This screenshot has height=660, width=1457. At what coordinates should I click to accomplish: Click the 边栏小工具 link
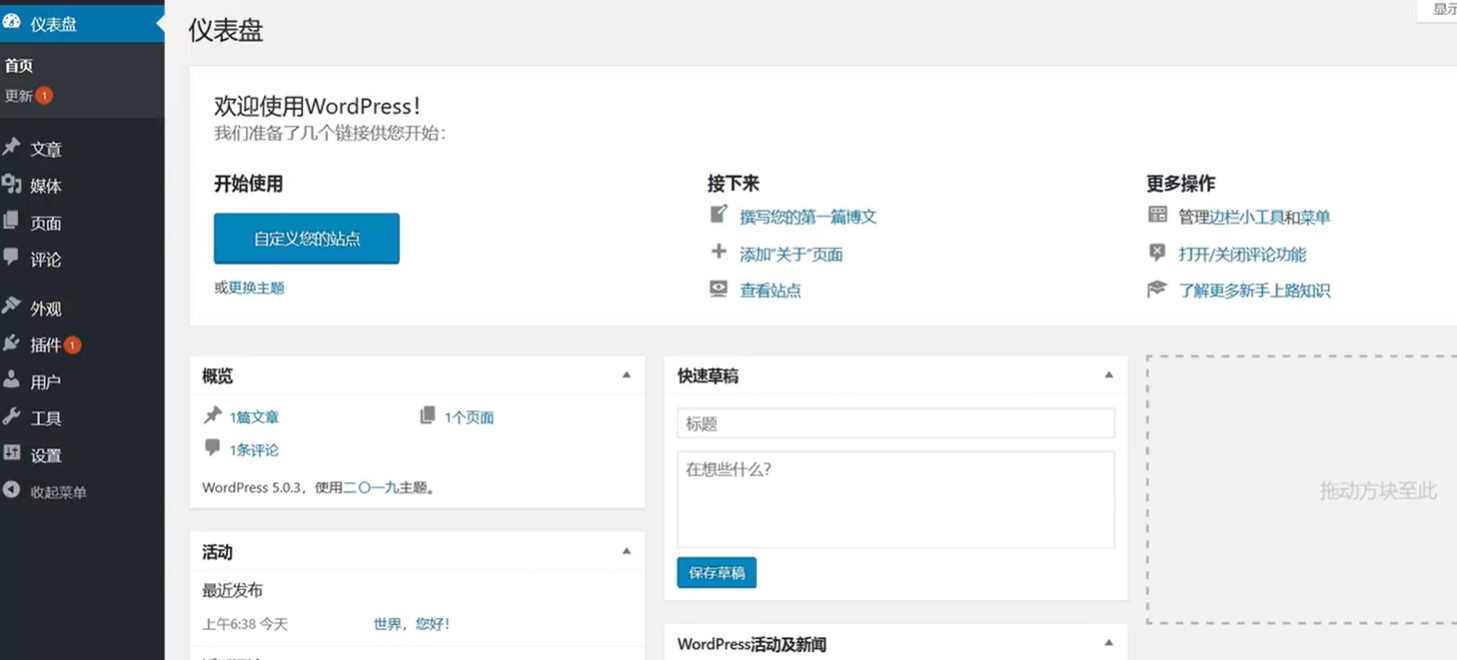pyautogui.click(x=1247, y=217)
